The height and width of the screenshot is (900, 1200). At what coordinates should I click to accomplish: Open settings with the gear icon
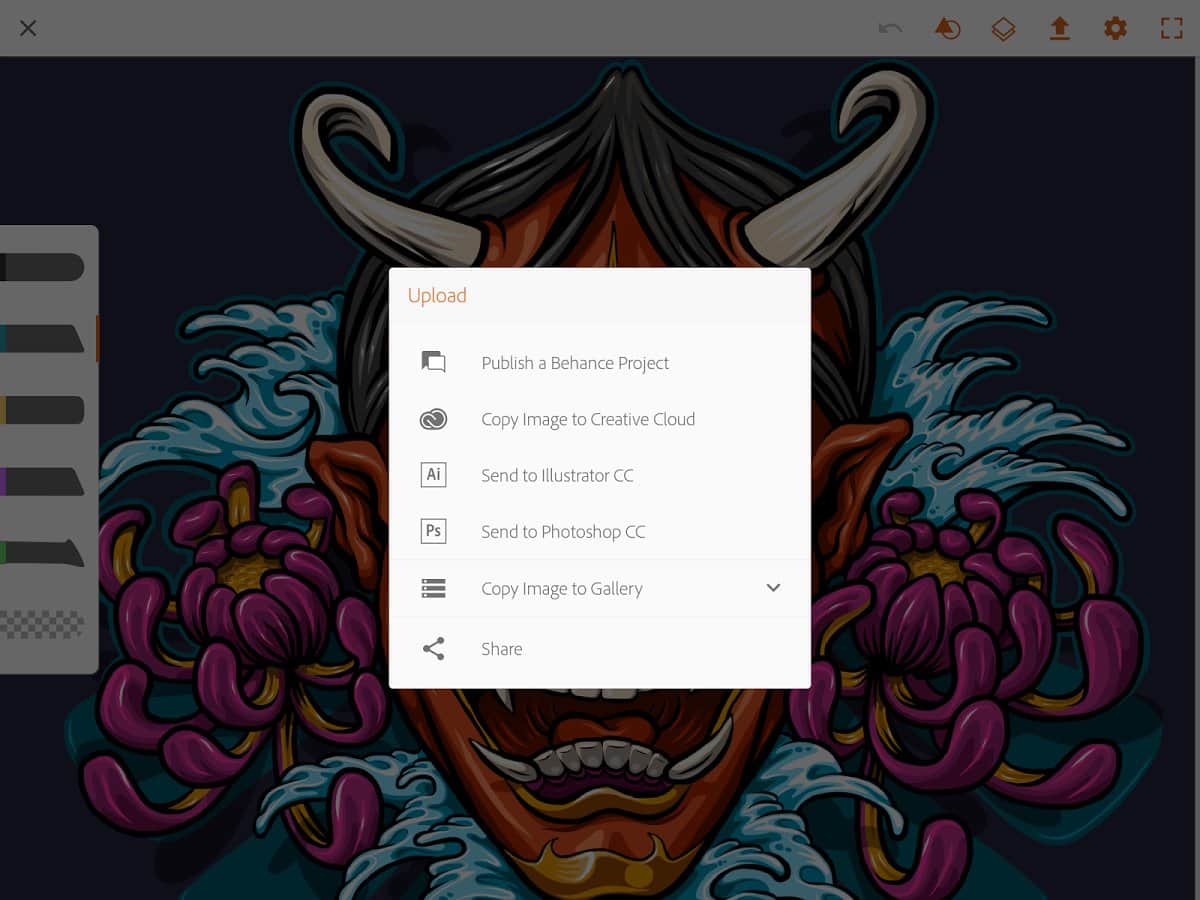1115,29
